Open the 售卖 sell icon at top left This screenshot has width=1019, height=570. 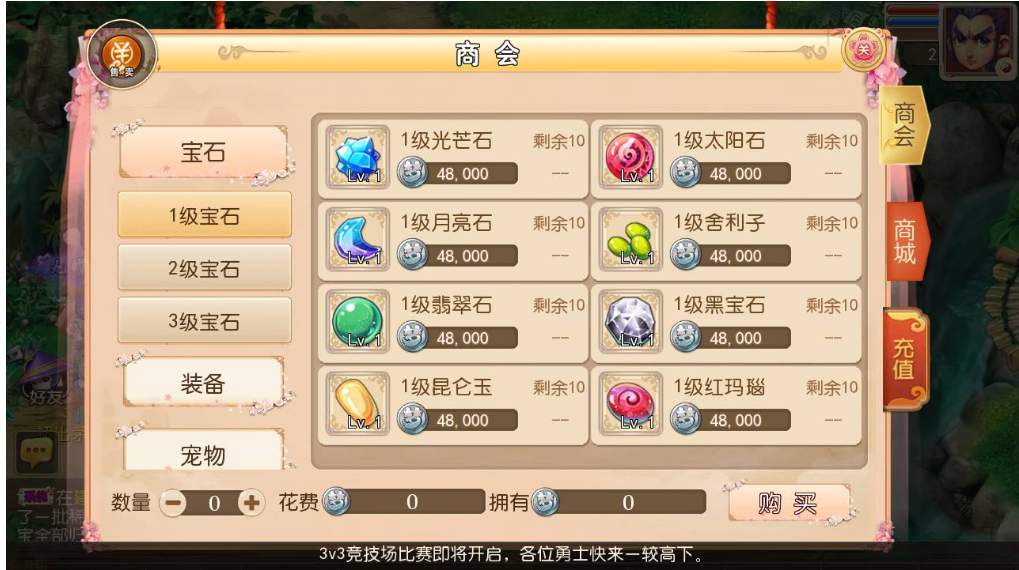pos(122,55)
